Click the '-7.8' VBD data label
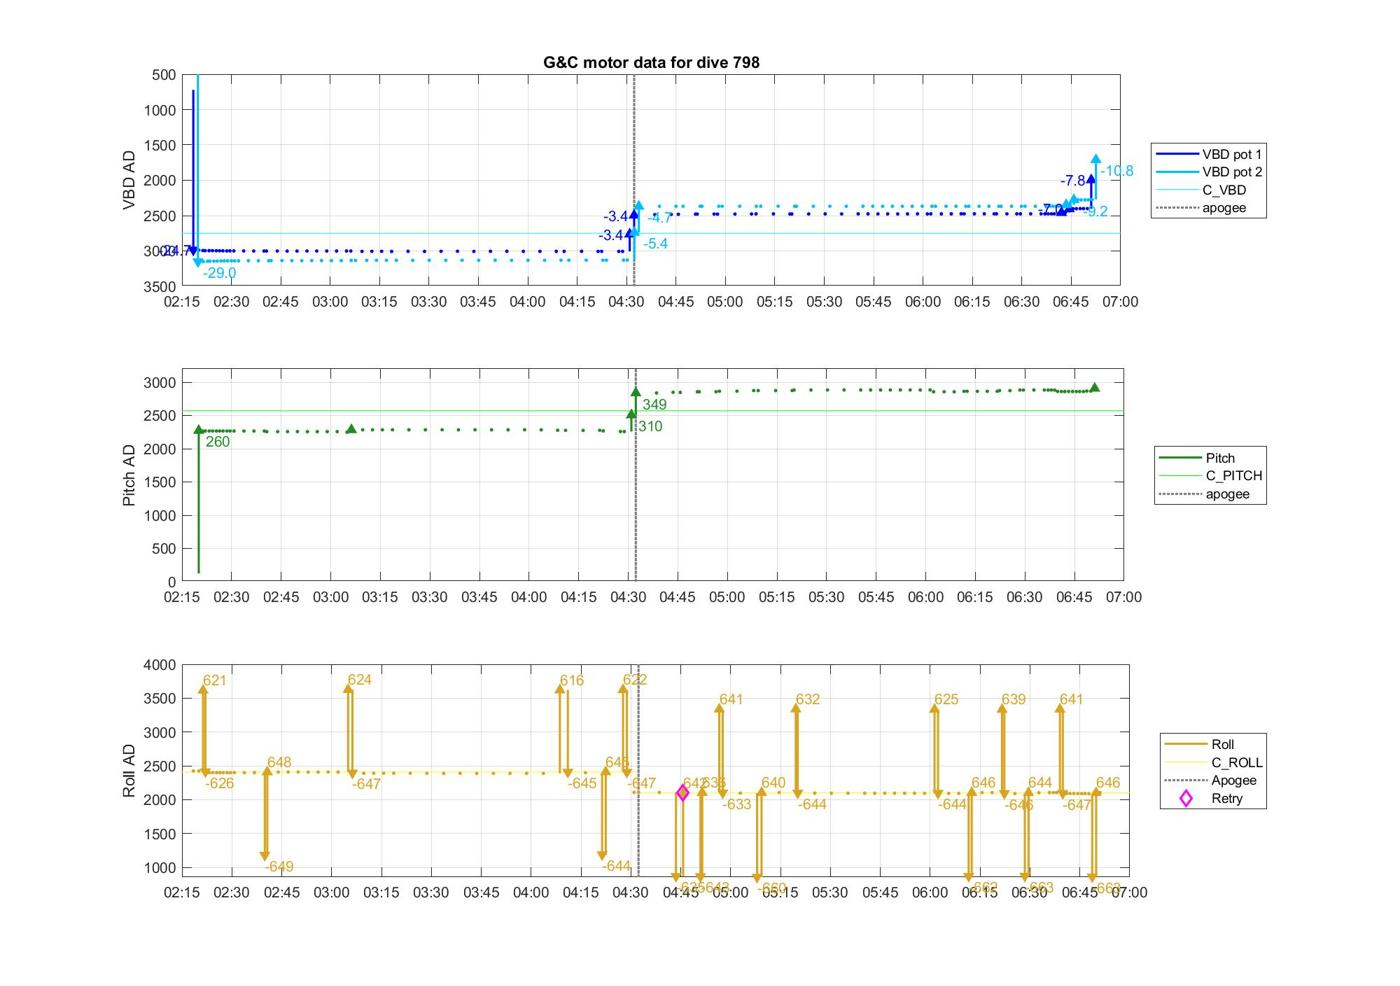 click(1073, 181)
